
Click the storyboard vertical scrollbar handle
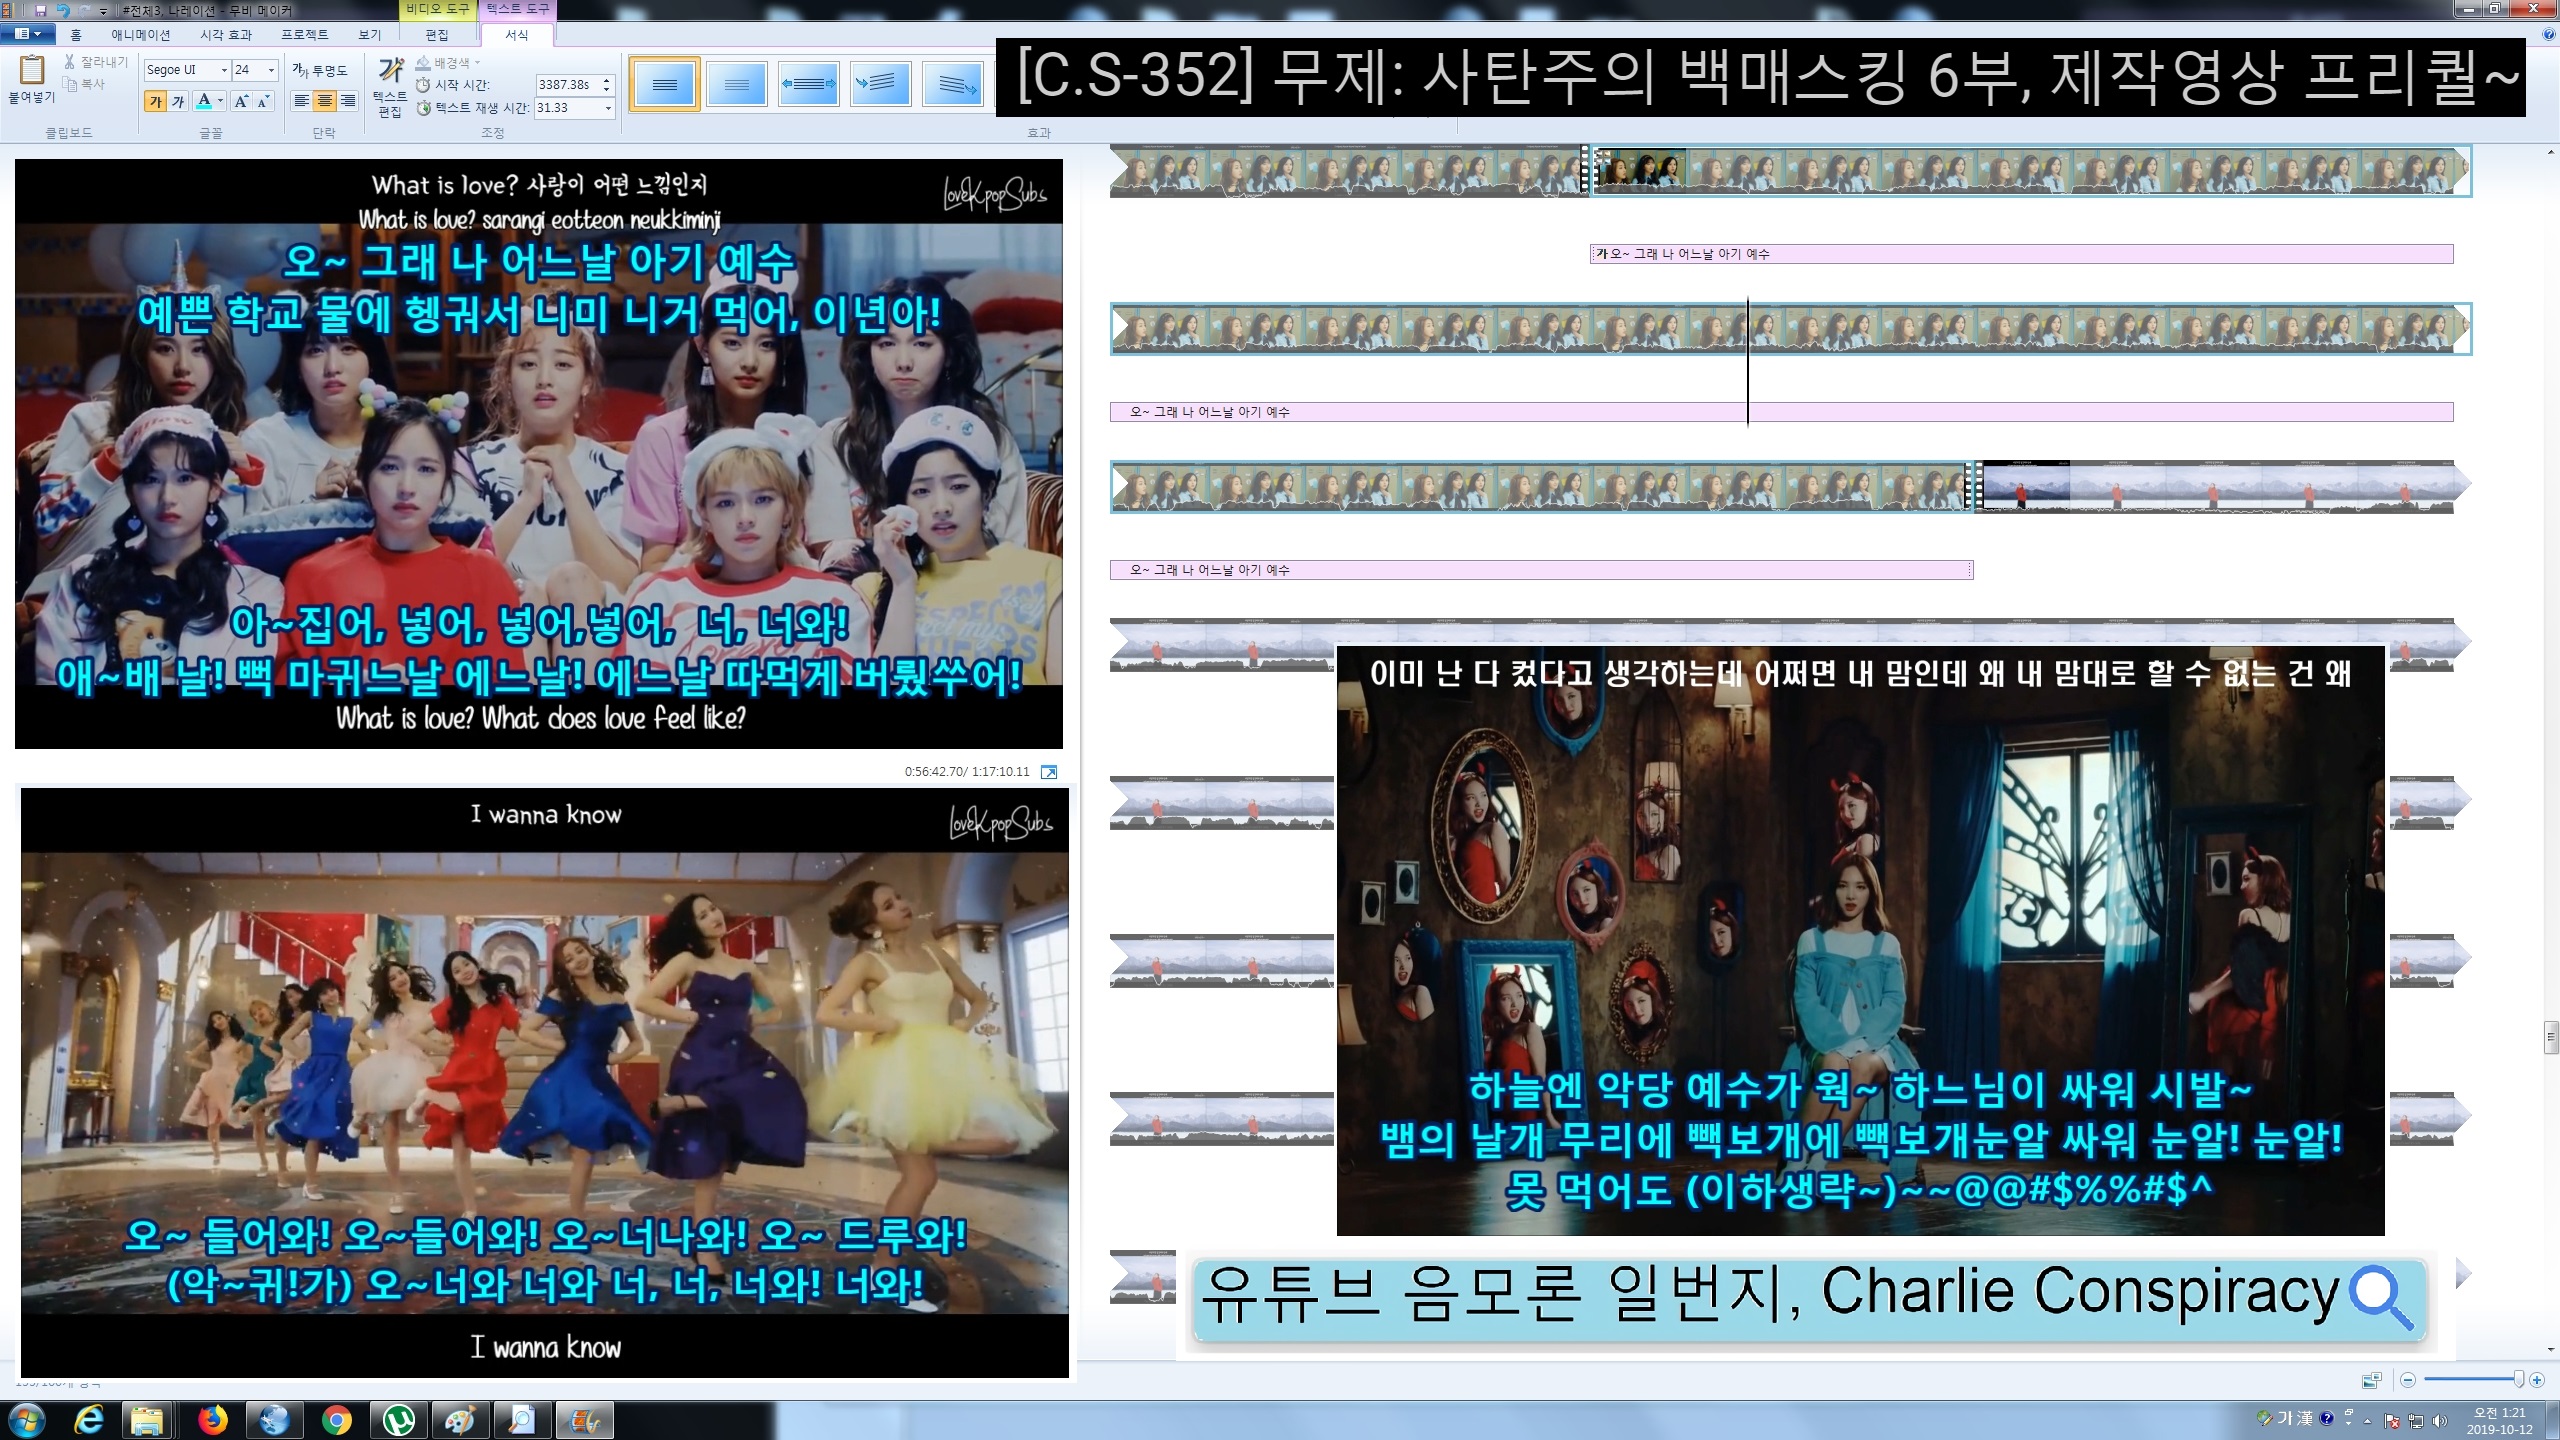2551,1037
